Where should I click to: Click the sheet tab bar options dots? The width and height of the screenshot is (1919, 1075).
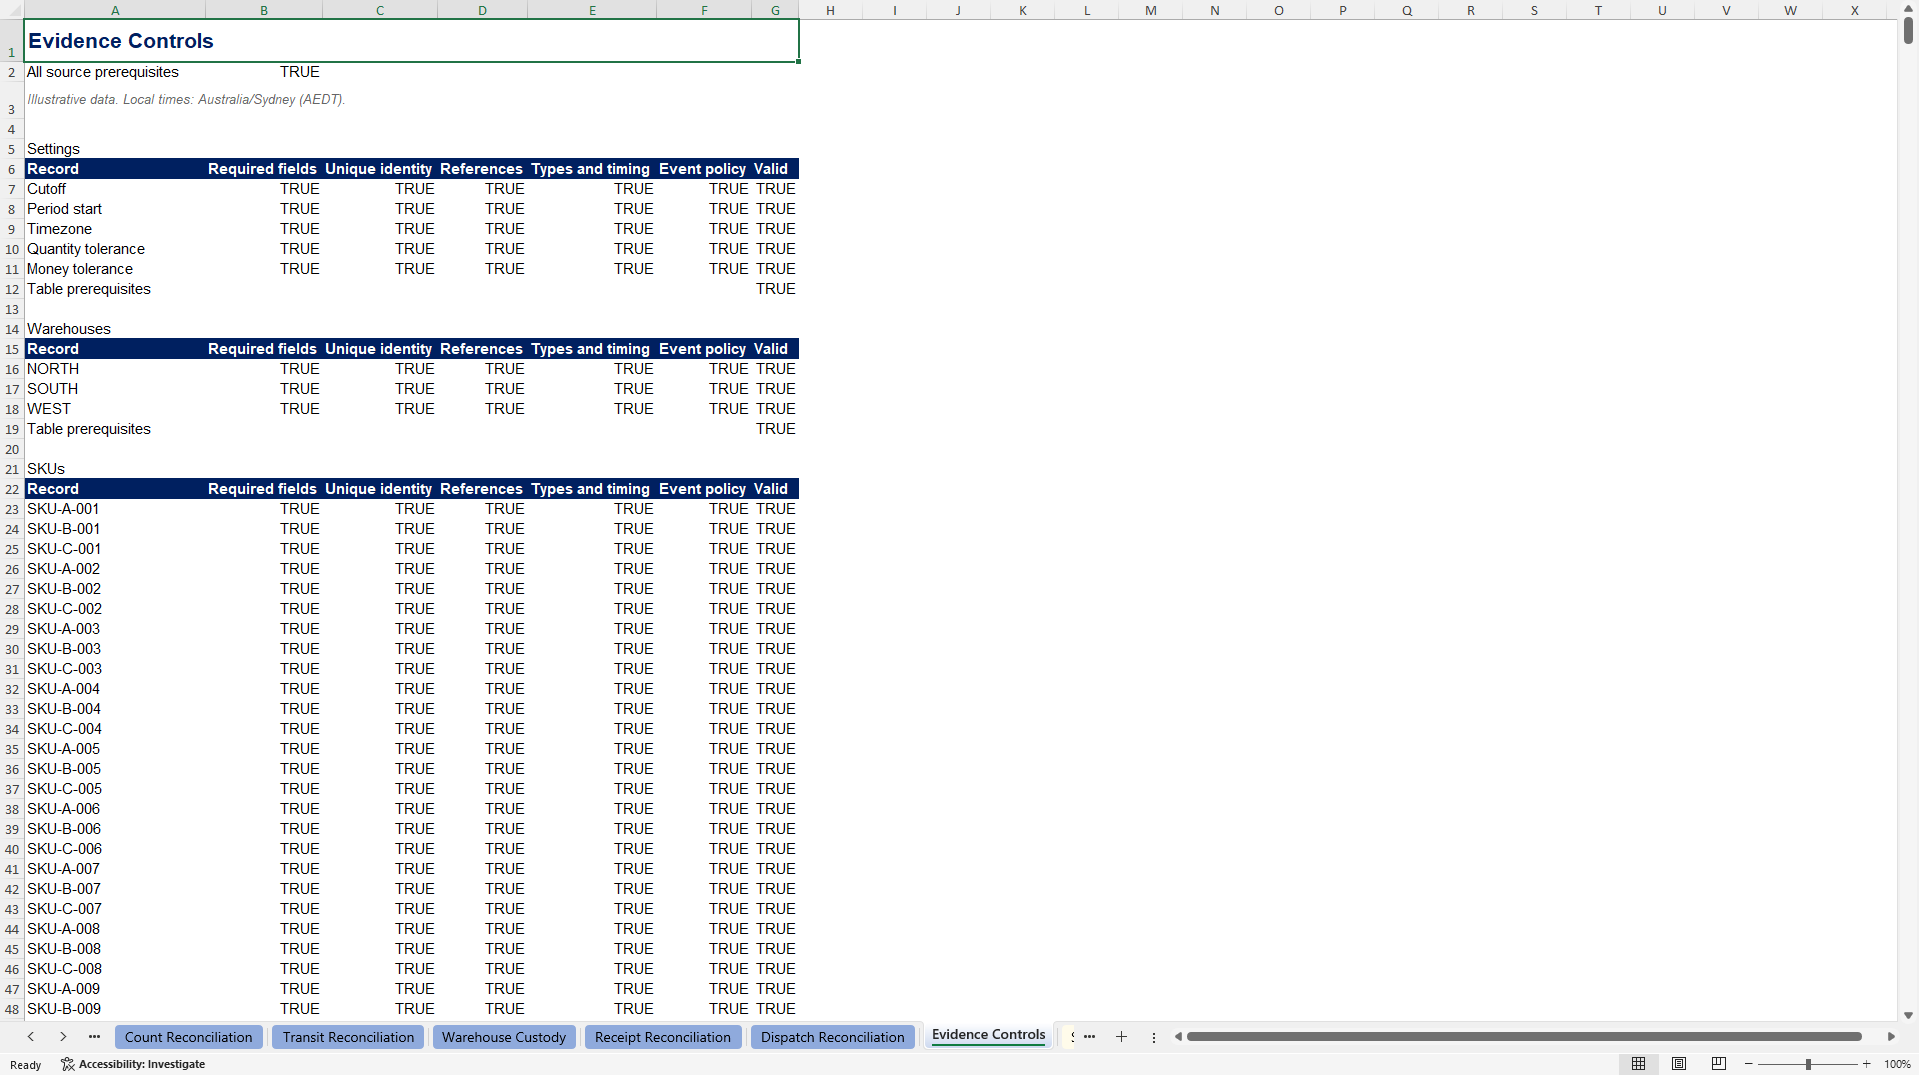click(1153, 1037)
